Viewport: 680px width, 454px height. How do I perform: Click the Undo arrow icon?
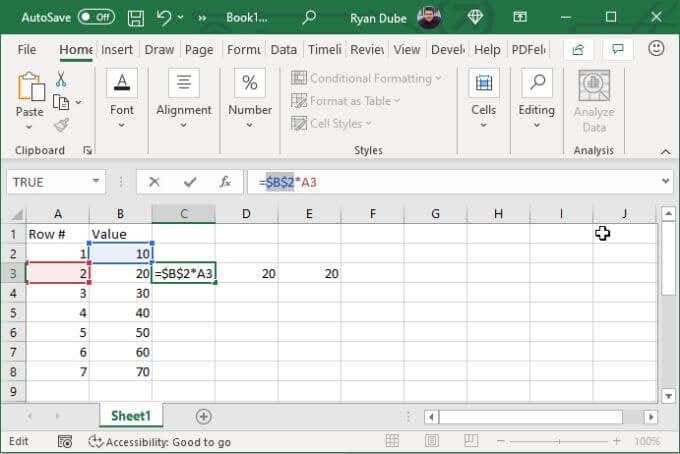pyautogui.click(x=164, y=18)
